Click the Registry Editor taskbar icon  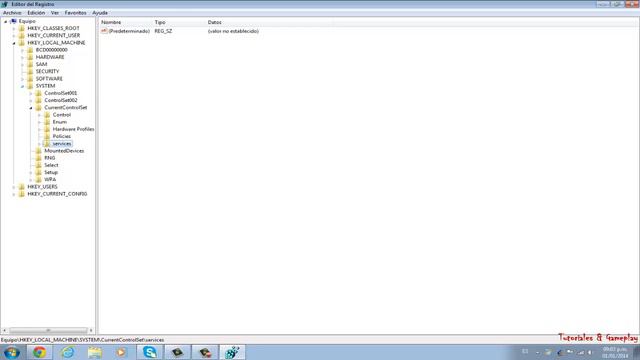coord(233,352)
